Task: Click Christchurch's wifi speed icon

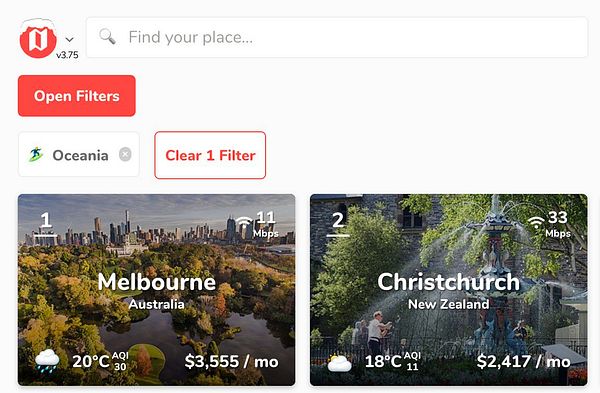Action: point(536,222)
